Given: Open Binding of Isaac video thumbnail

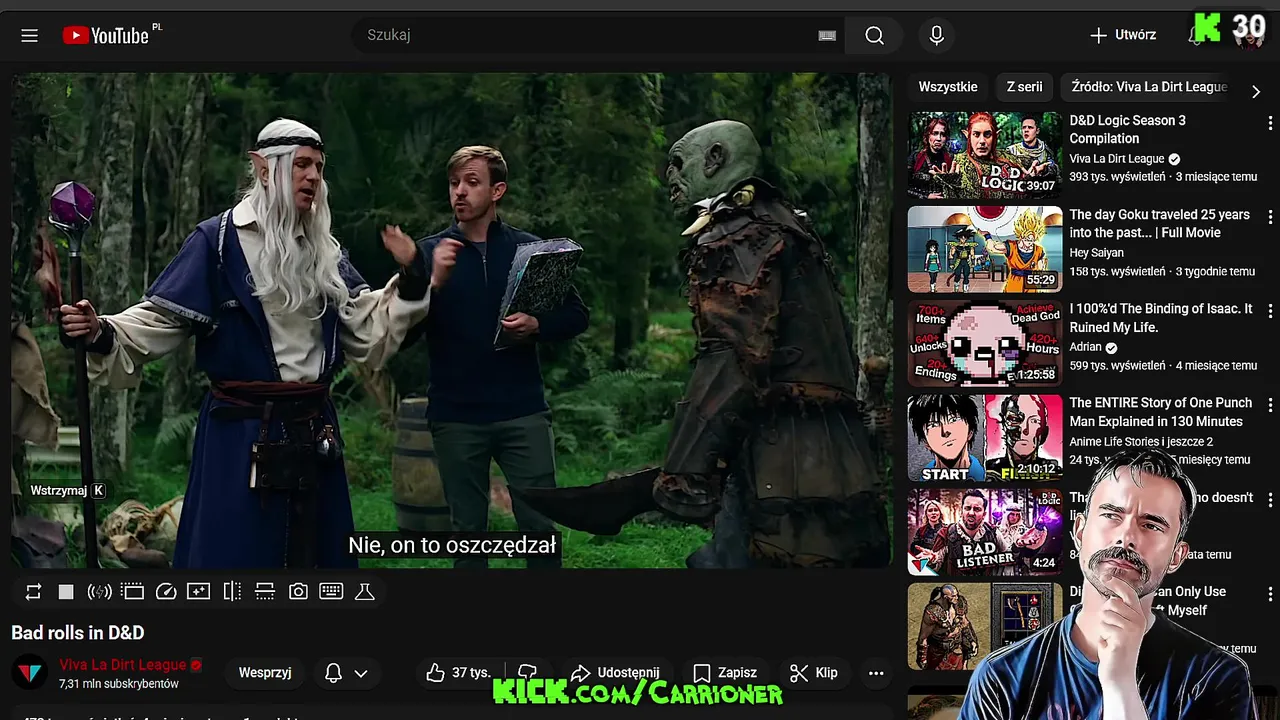Looking at the screenshot, I should [x=985, y=343].
